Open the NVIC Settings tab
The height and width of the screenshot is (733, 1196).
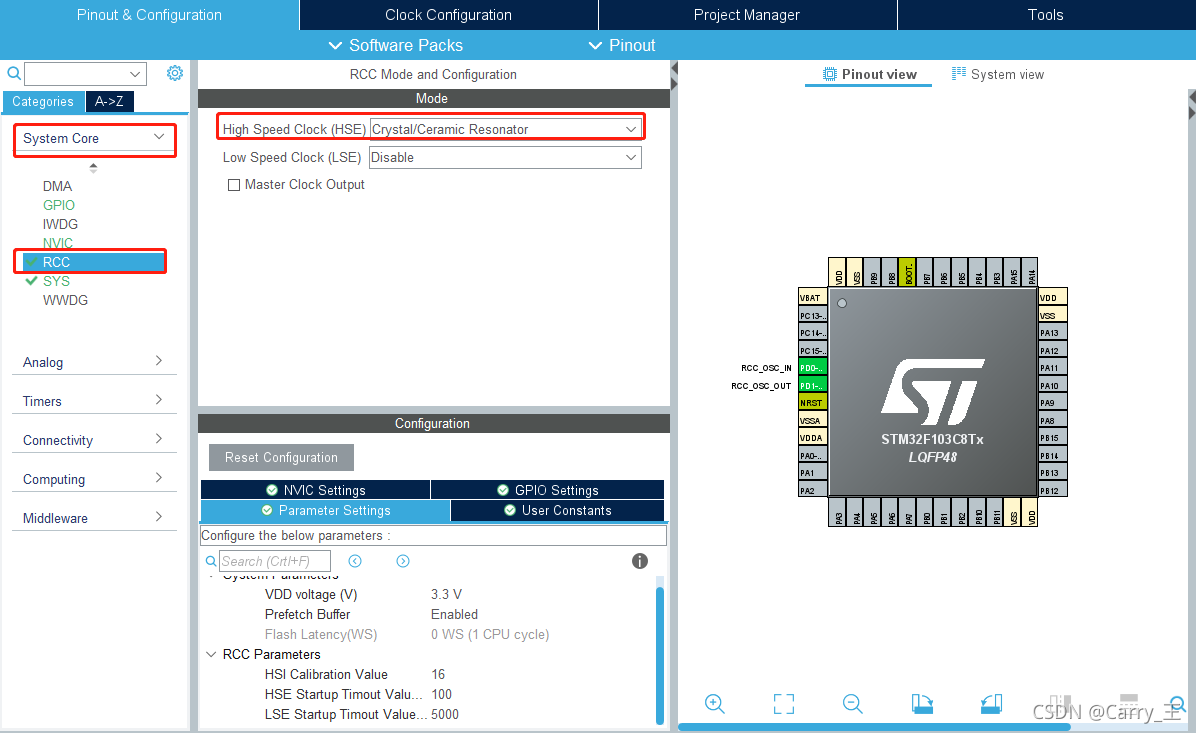coord(316,490)
